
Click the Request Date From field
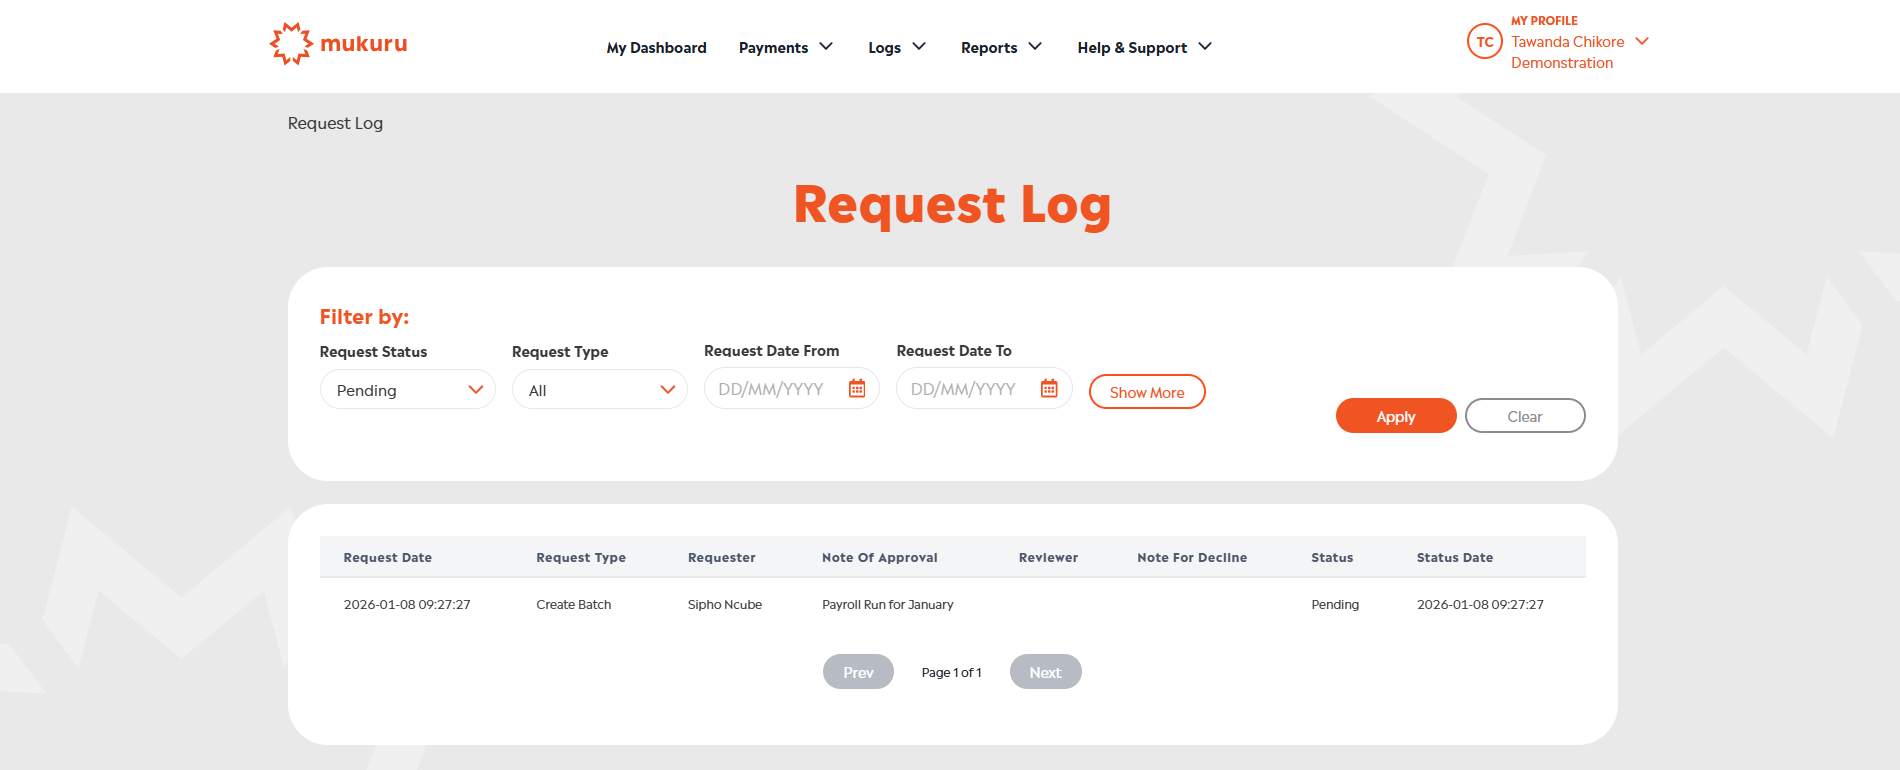point(792,388)
